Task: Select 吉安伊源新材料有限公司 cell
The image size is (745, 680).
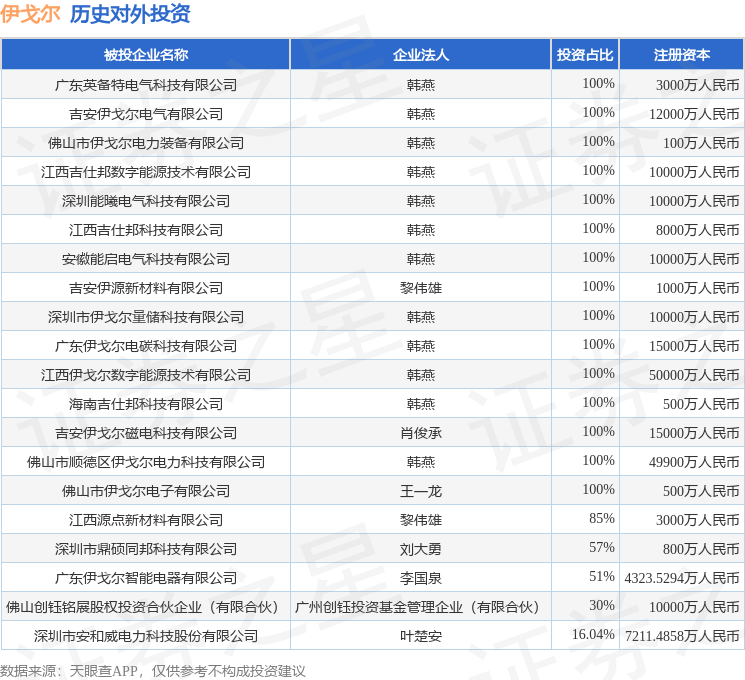Action: pos(146,288)
